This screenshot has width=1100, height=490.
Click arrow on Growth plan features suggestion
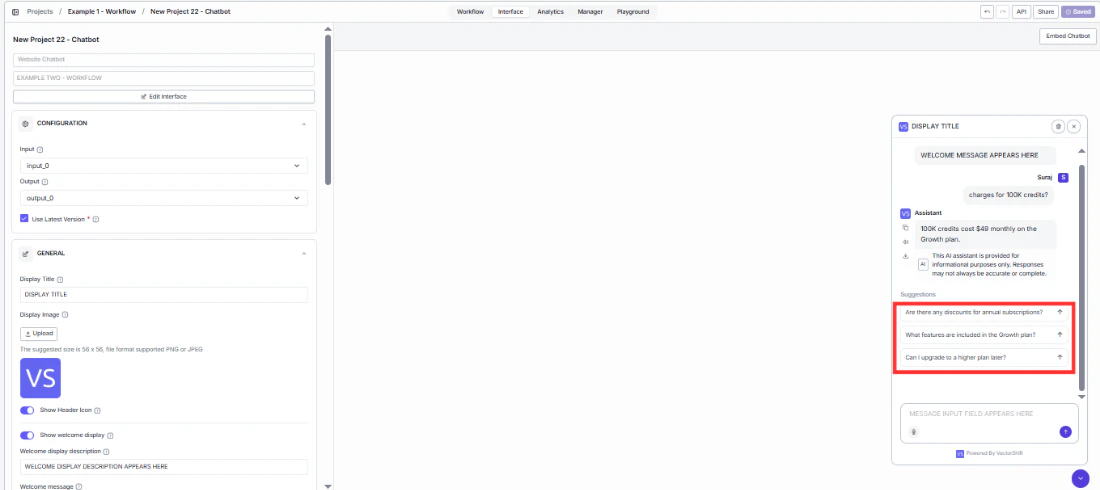tap(1060, 334)
